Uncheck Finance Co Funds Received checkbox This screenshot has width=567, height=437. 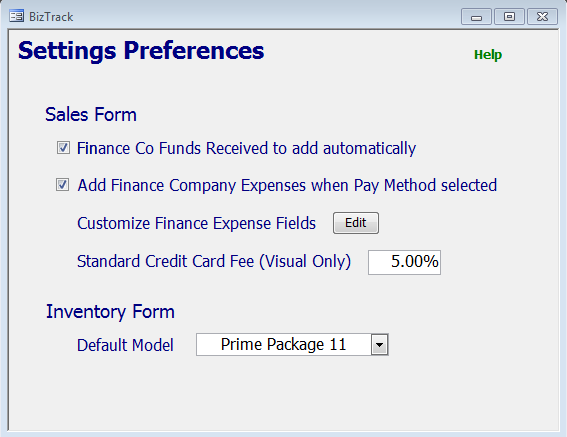(63, 148)
